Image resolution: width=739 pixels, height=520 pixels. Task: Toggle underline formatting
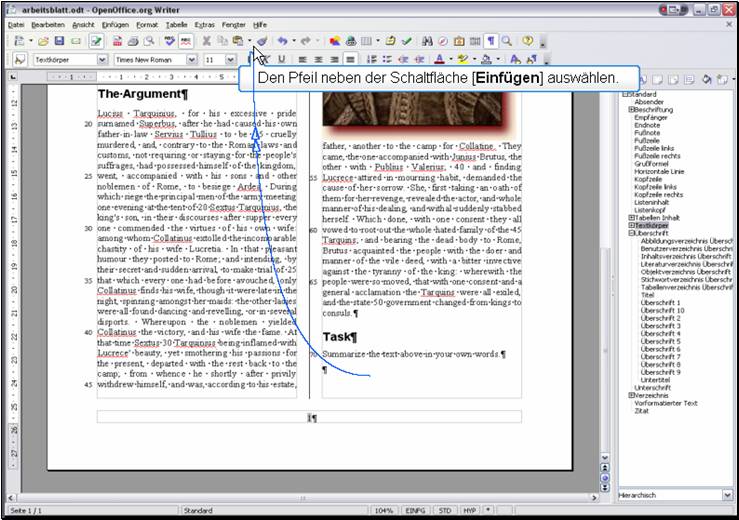(282, 60)
